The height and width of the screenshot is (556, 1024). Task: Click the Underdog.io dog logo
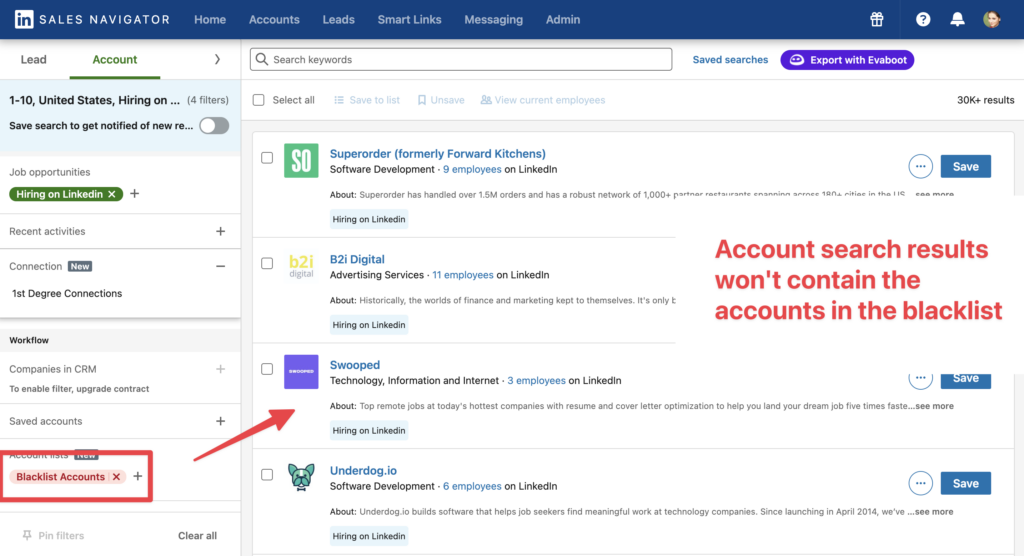301,478
